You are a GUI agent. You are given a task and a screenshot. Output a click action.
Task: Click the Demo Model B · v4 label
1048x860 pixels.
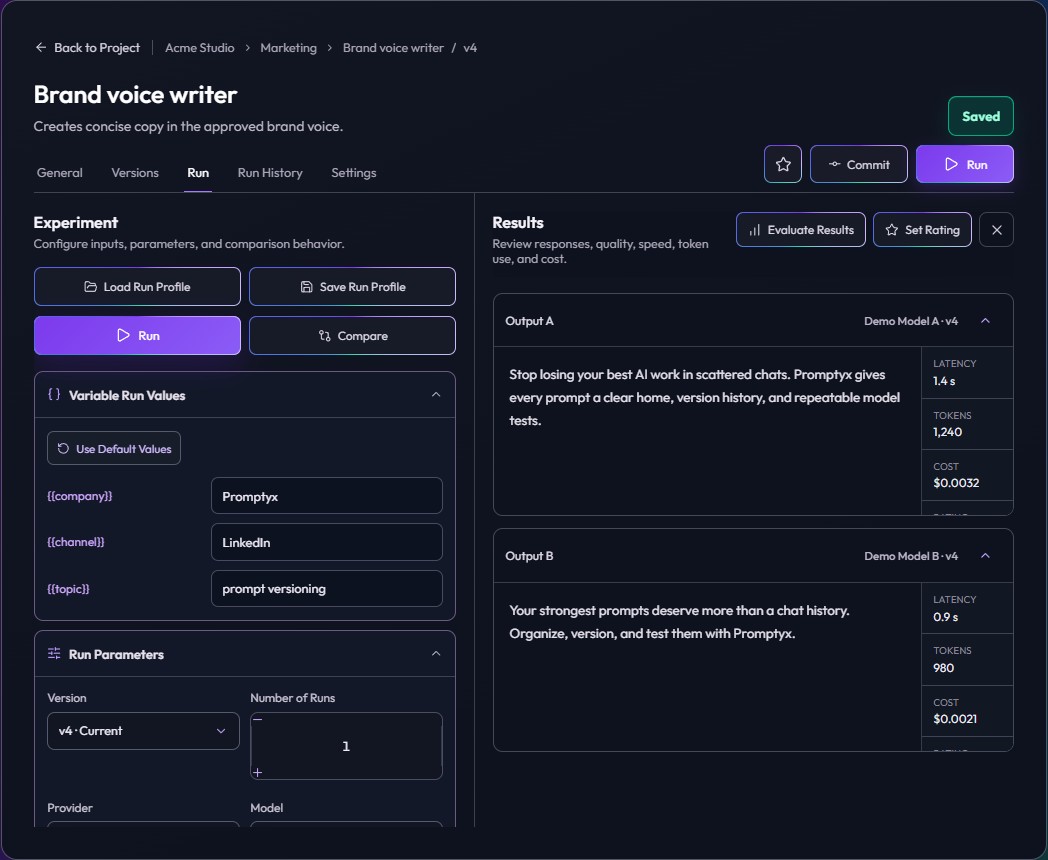pos(910,556)
